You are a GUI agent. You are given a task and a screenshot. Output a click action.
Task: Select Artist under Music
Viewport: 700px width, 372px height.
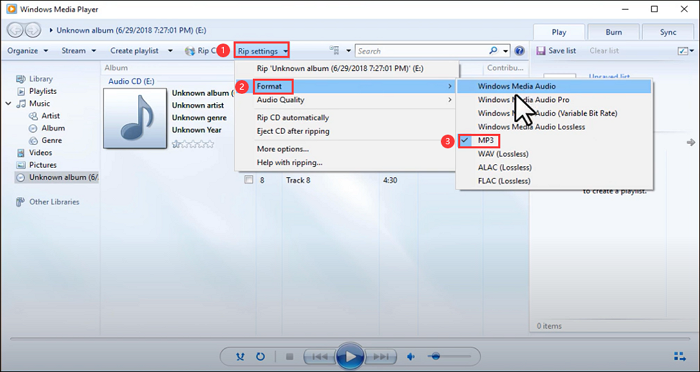pyautogui.click(x=50, y=116)
